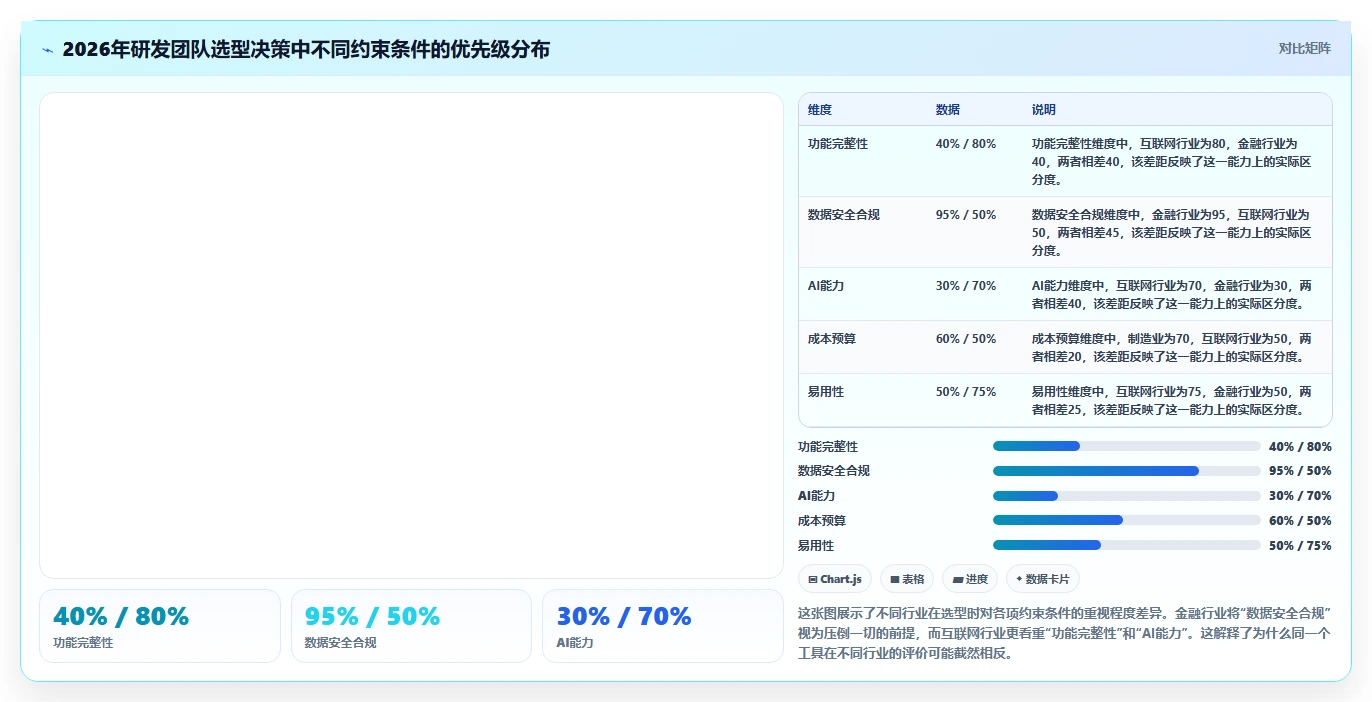Viewport: 1372px width, 702px height.
Task: Click 功能完整性 in the table's first row
Action: pos(838,144)
